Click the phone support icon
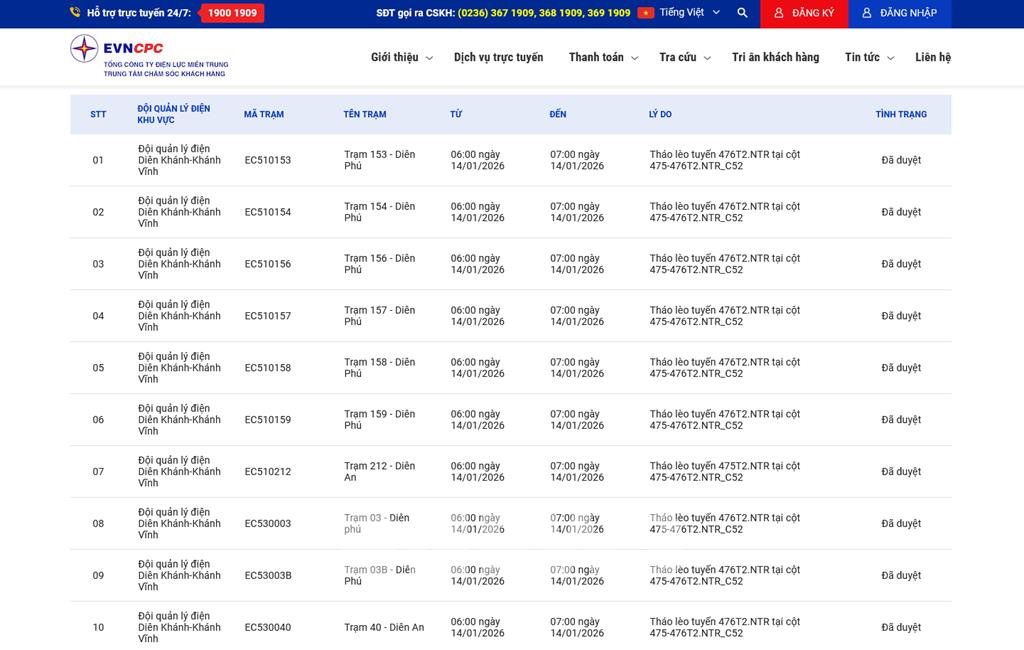This screenshot has height=650, width=1024. [75, 13]
